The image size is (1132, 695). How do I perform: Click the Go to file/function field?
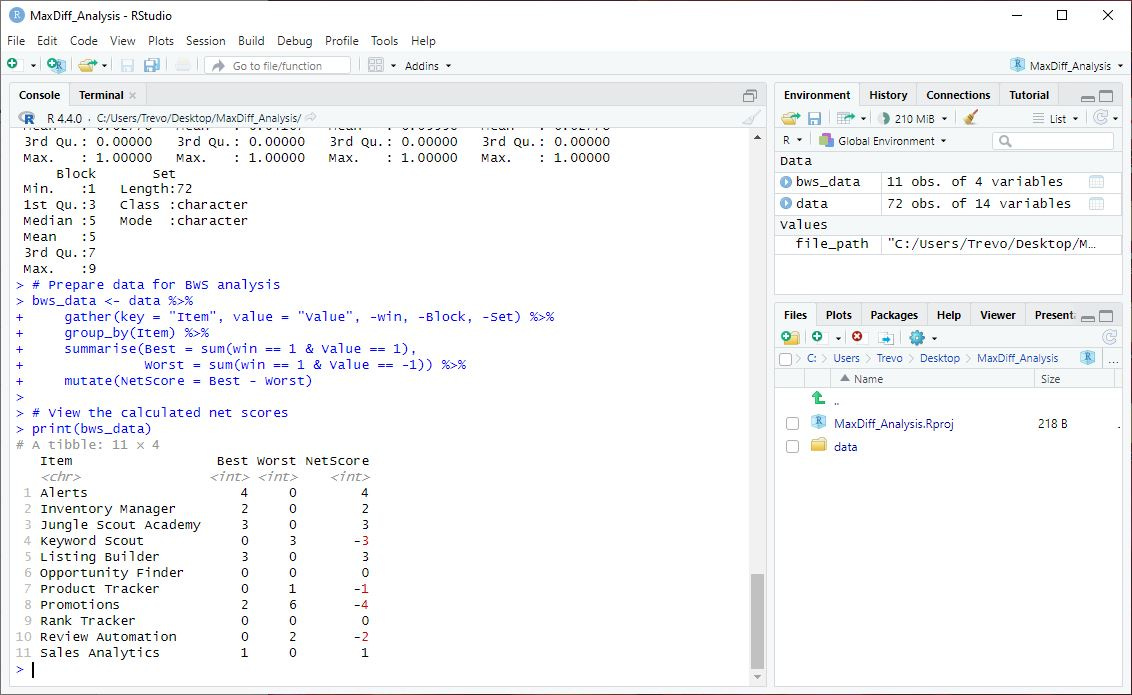coord(278,66)
